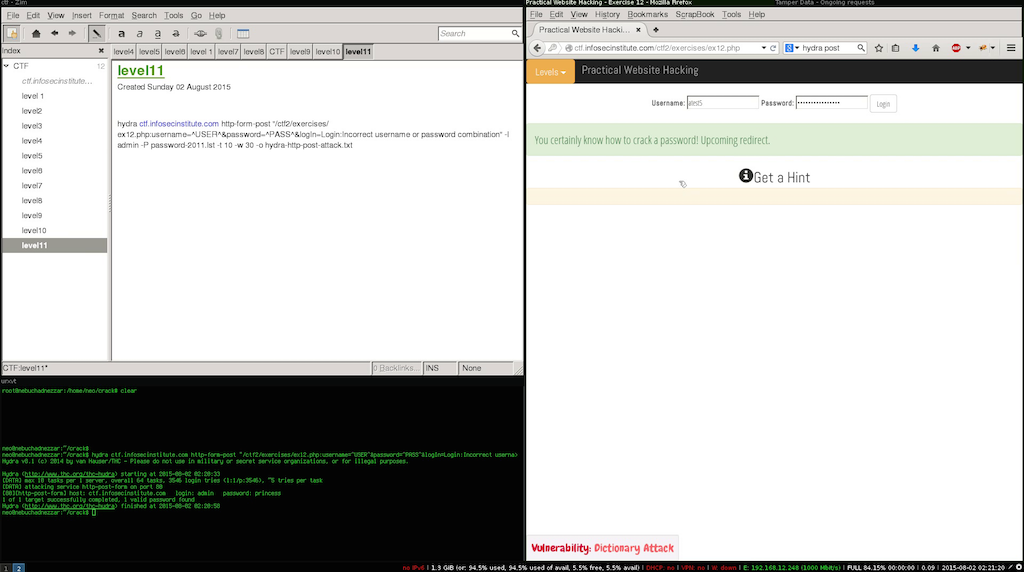Open Zim's calendar toolbar icon
The width and height of the screenshot is (1024, 572).
pos(243,33)
